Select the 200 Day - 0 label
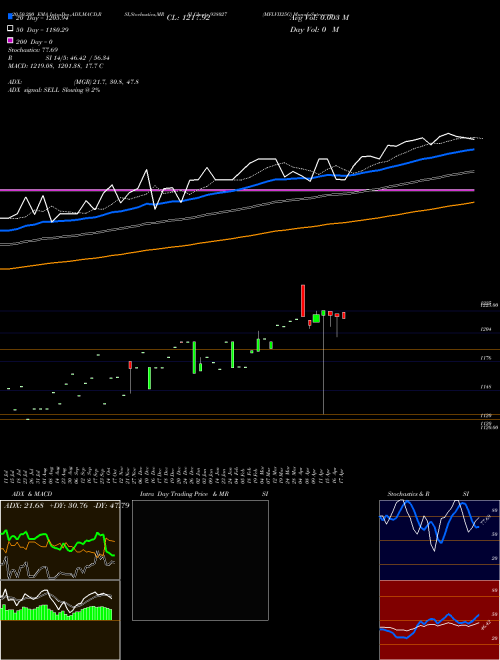This screenshot has height=660, width=500. (x=34, y=42)
